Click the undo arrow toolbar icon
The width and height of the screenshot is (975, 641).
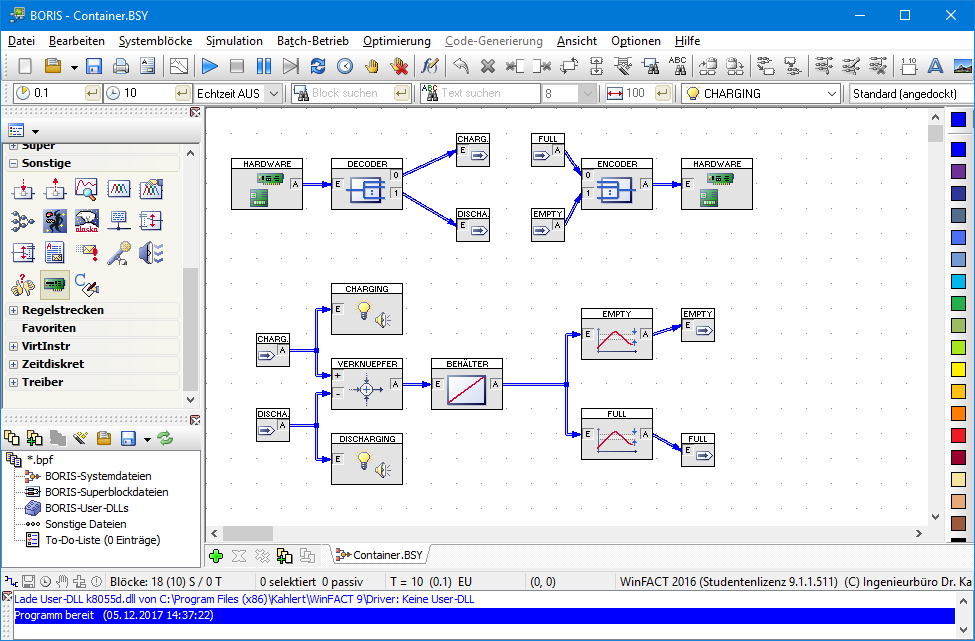[x=461, y=66]
